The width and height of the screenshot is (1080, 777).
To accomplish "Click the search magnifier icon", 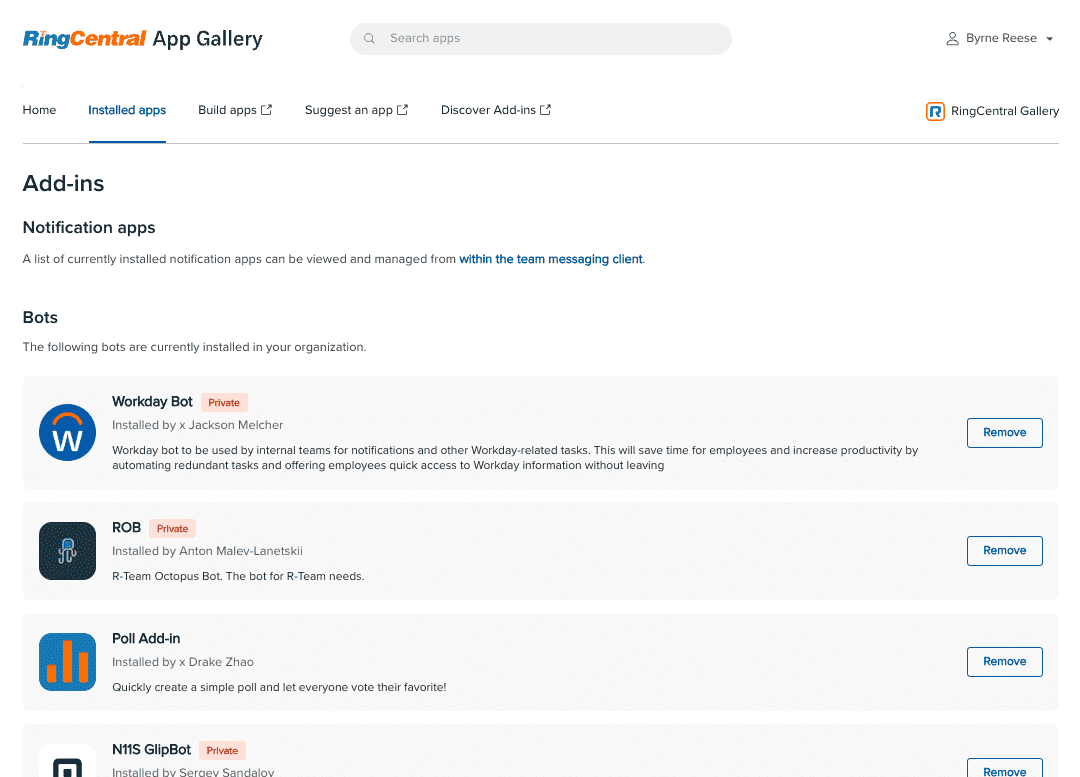I will point(369,39).
